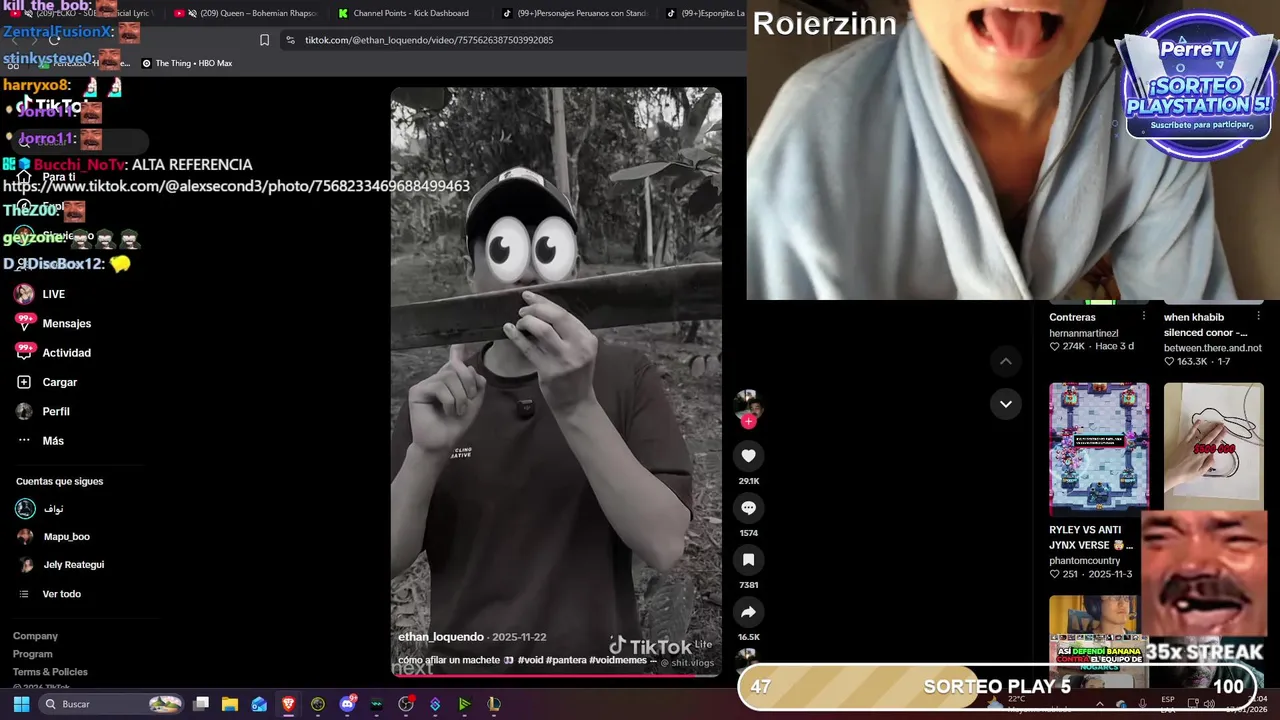This screenshot has width=1280, height=720.
Task: Open Ryley vs Anti Jynx video thumbnail
Action: click(x=1099, y=449)
